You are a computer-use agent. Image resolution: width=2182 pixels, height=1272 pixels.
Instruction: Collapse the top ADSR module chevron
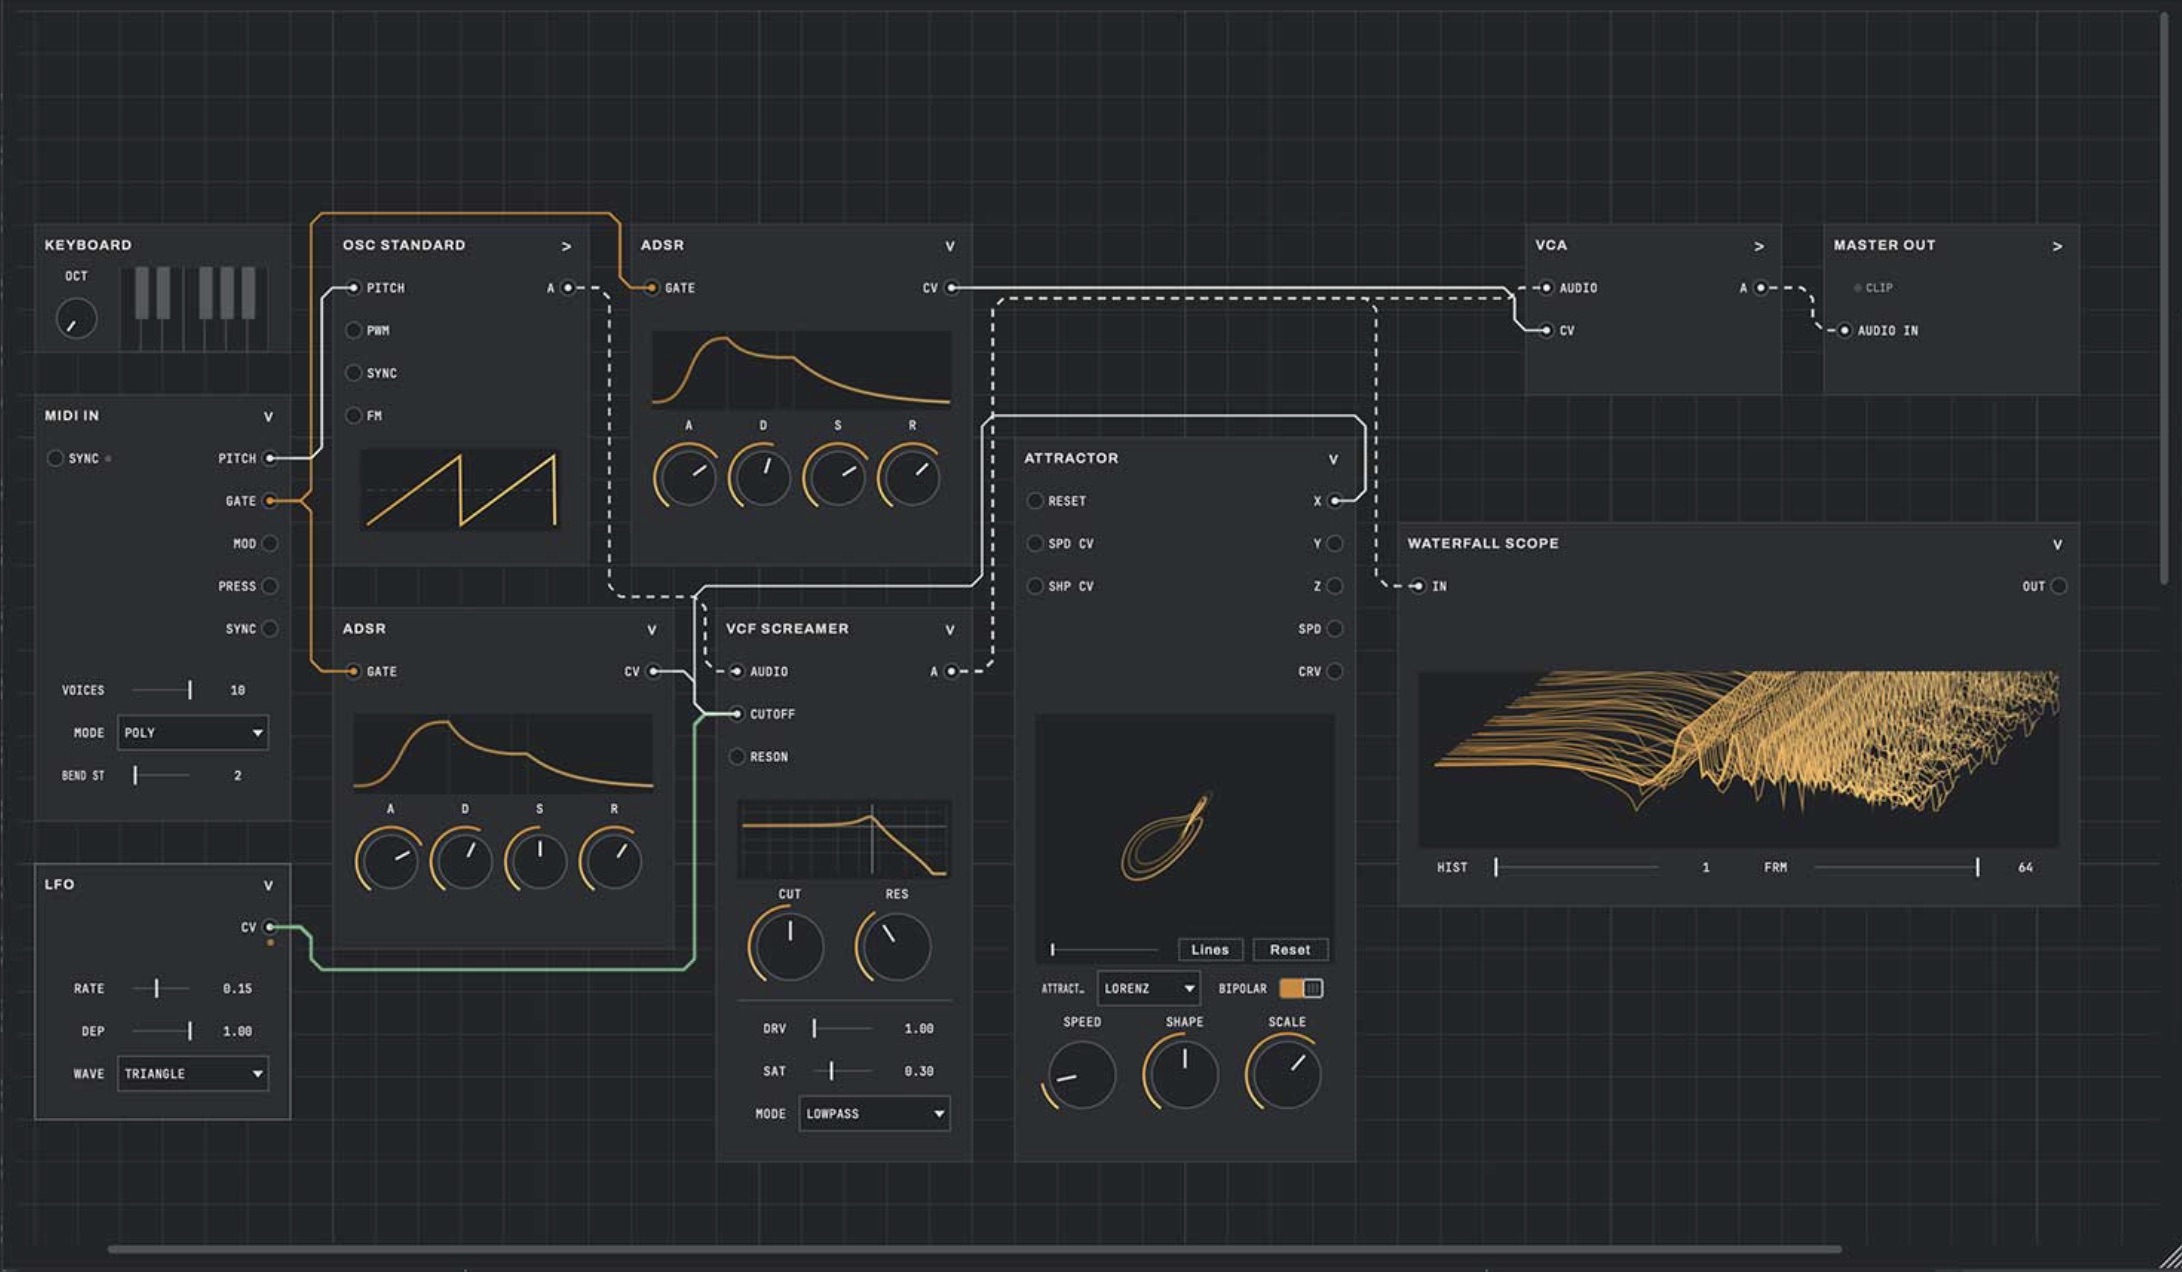[x=950, y=246]
